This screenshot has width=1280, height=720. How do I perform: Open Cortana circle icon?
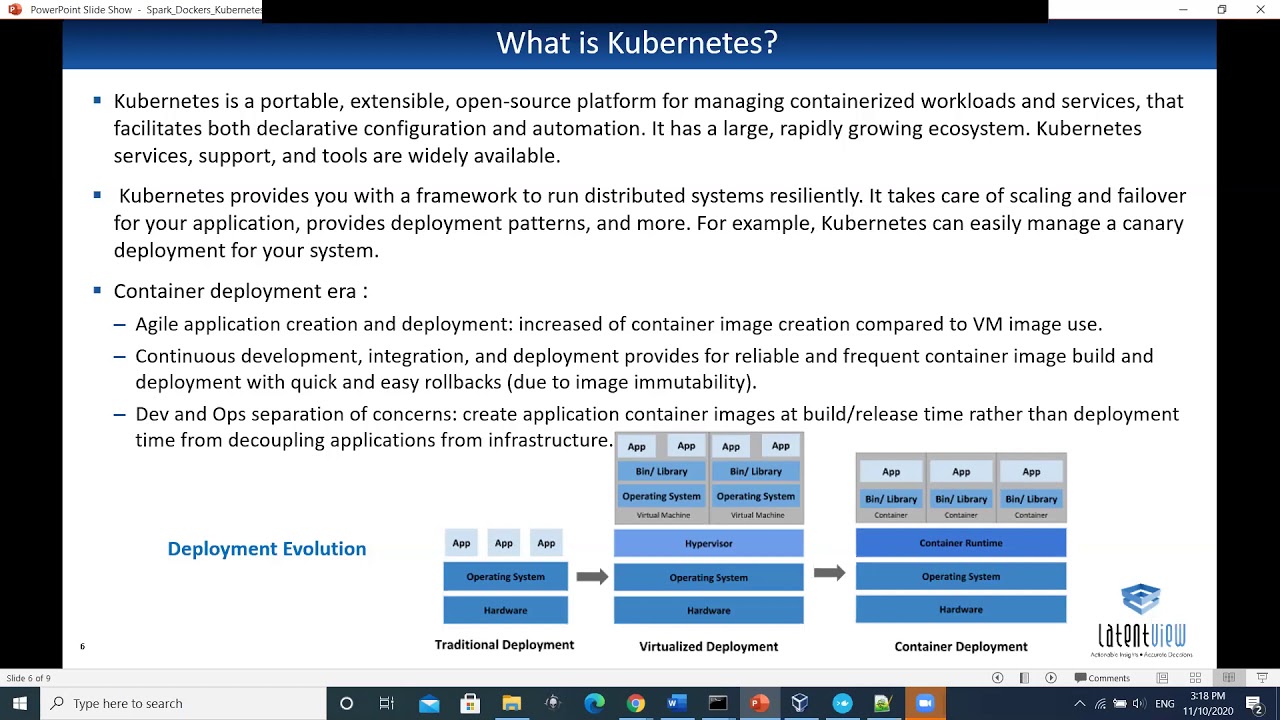point(346,703)
